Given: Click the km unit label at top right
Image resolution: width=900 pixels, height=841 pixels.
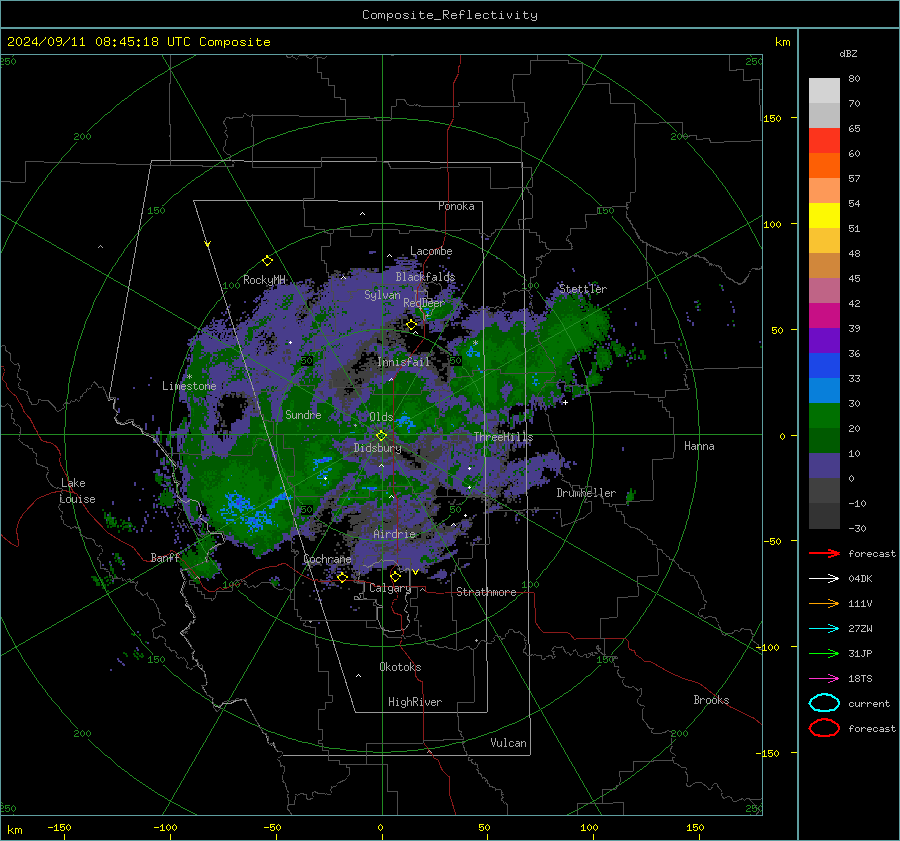Looking at the screenshot, I should 782,42.
